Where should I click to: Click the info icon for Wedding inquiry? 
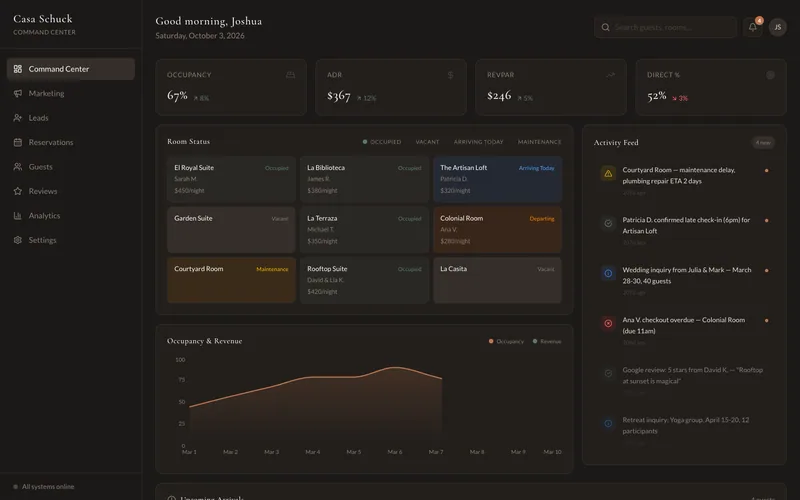click(608, 273)
